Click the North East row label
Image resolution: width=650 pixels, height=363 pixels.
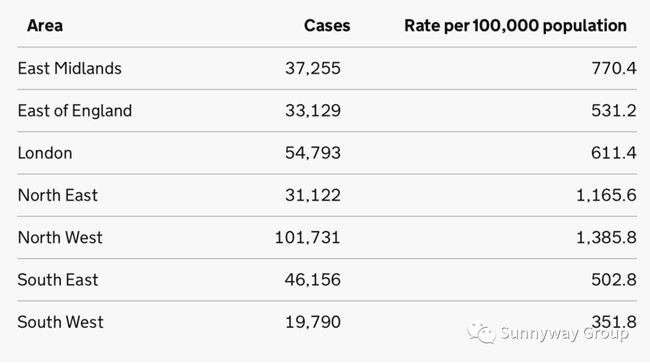[x=58, y=195]
